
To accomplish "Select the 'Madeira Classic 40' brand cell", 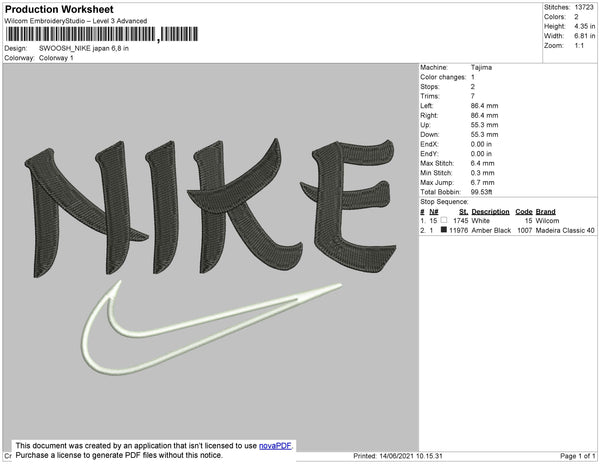I will pyautogui.click(x=565, y=230).
